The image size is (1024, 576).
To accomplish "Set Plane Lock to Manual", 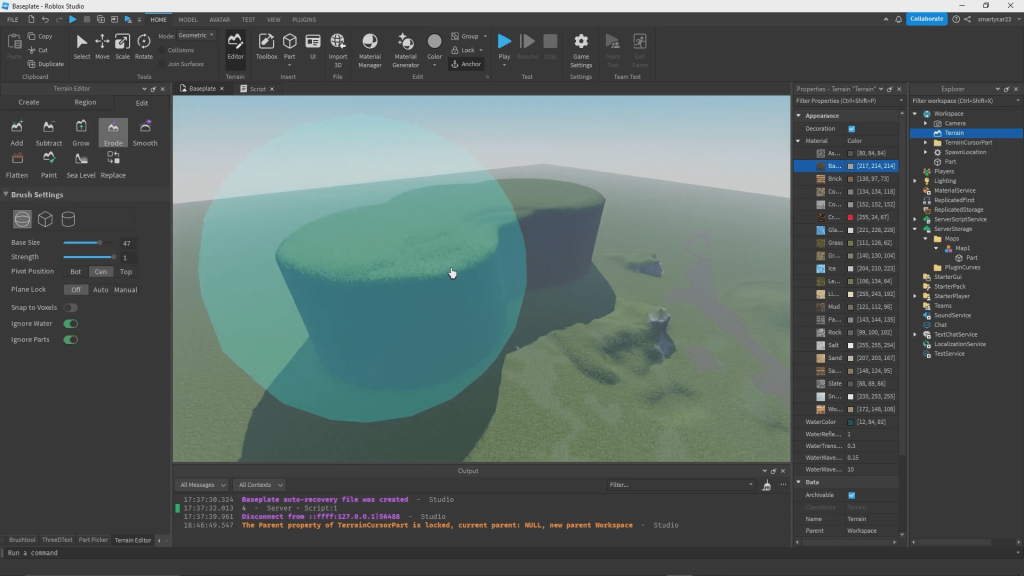I will [x=125, y=290].
